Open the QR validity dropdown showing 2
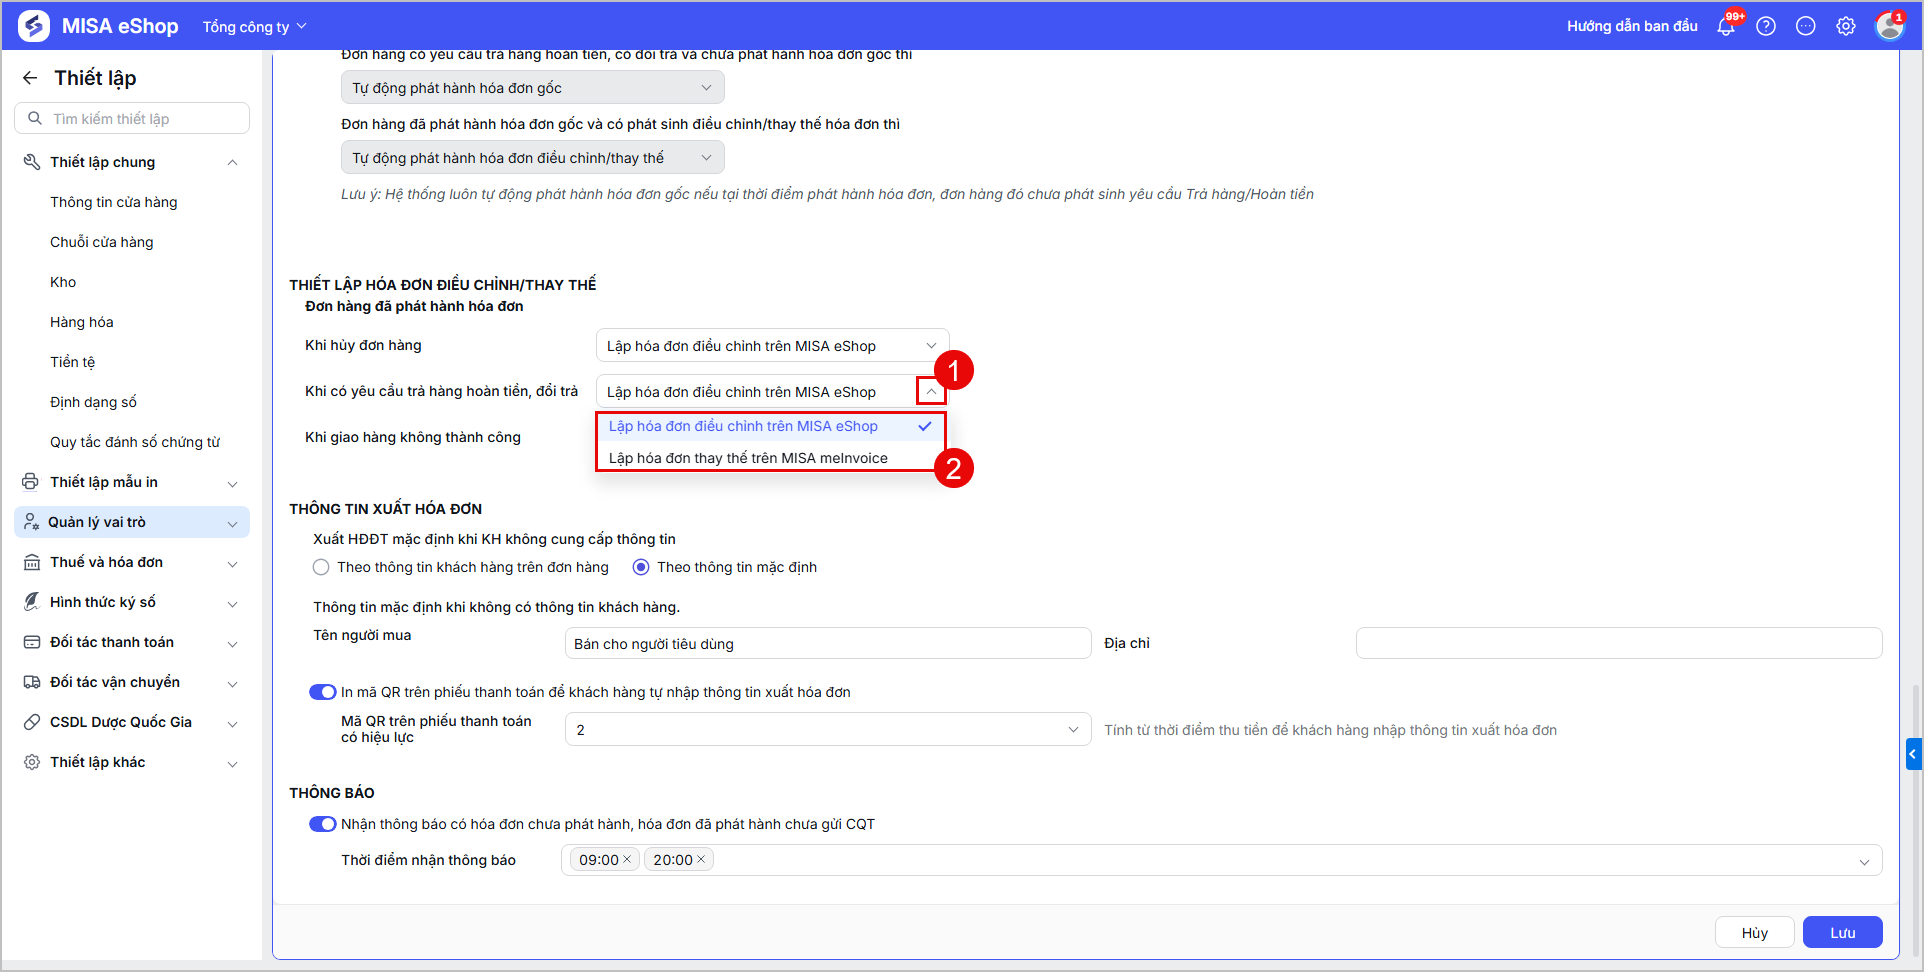This screenshot has width=1924, height=972. [x=827, y=729]
